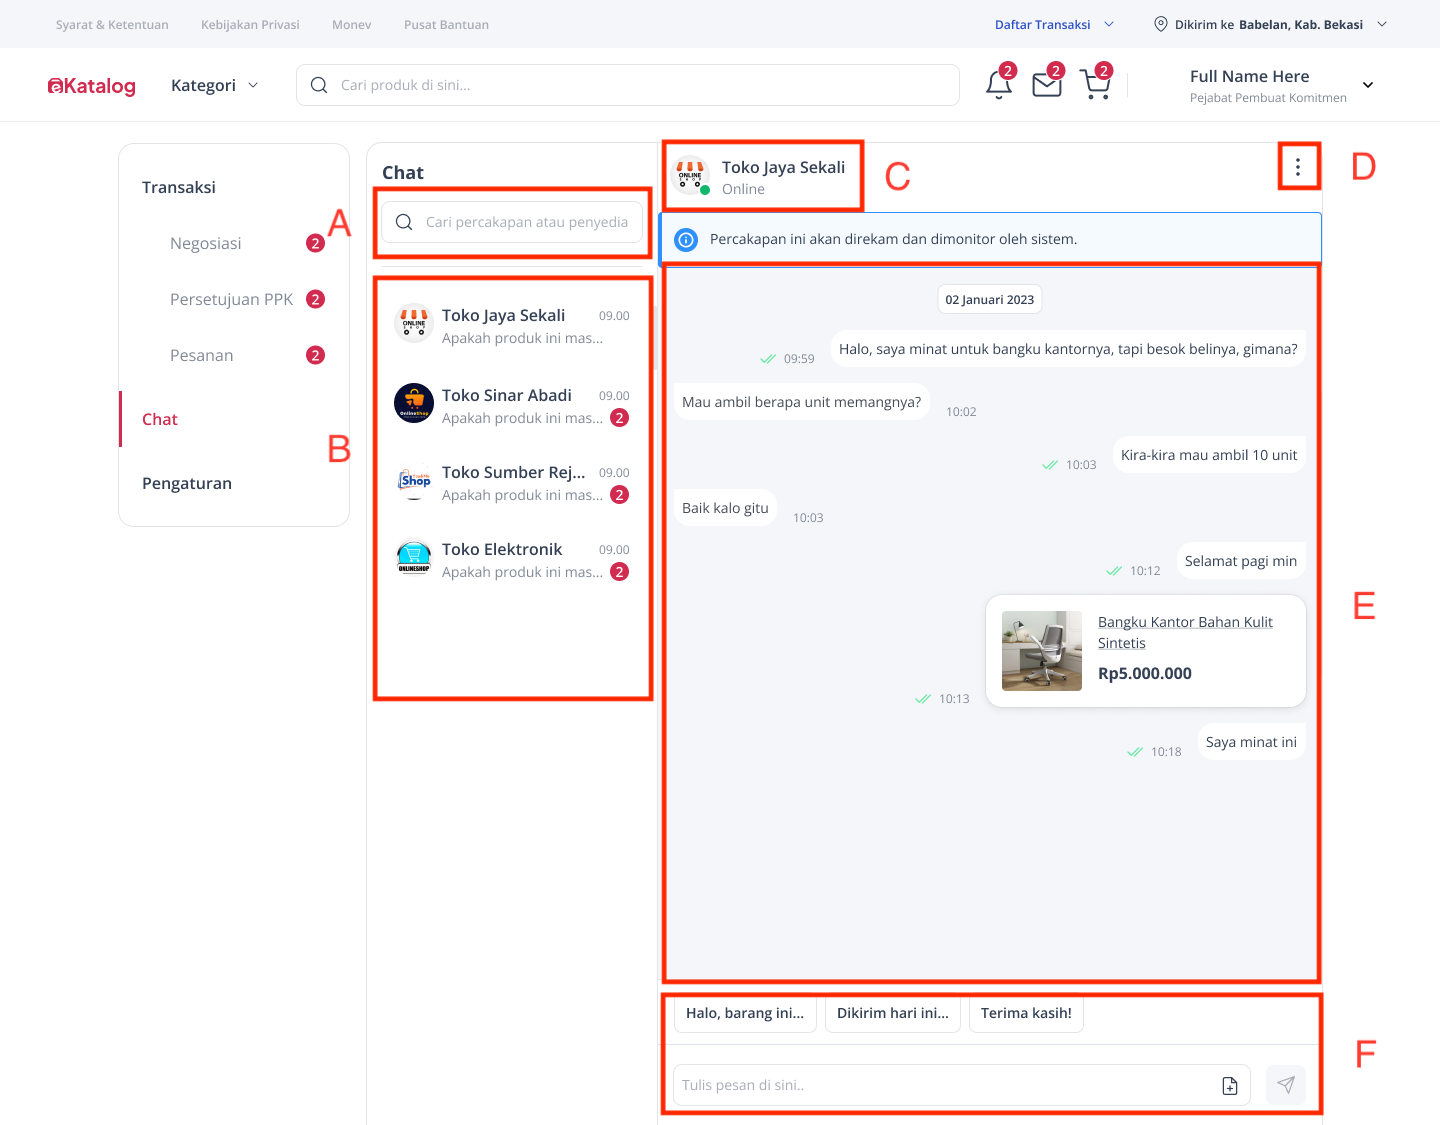Click the Toko Jaya Sekali store avatar
This screenshot has width=1440, height=1125.
coord(689,175)
